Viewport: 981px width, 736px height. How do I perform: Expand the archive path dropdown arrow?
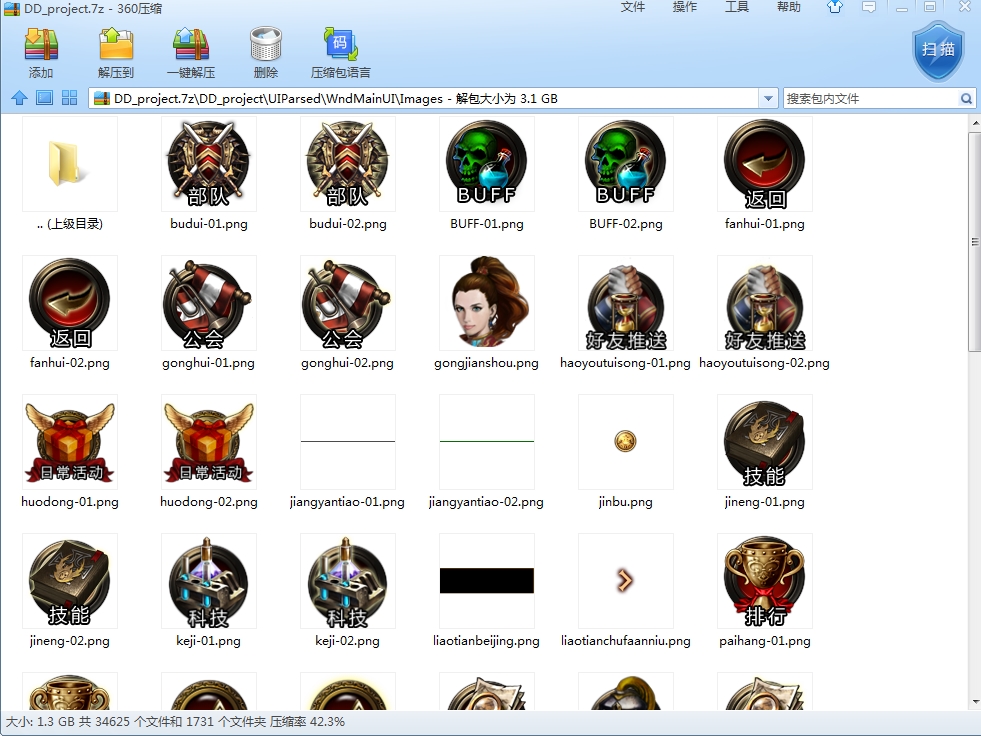768,99
